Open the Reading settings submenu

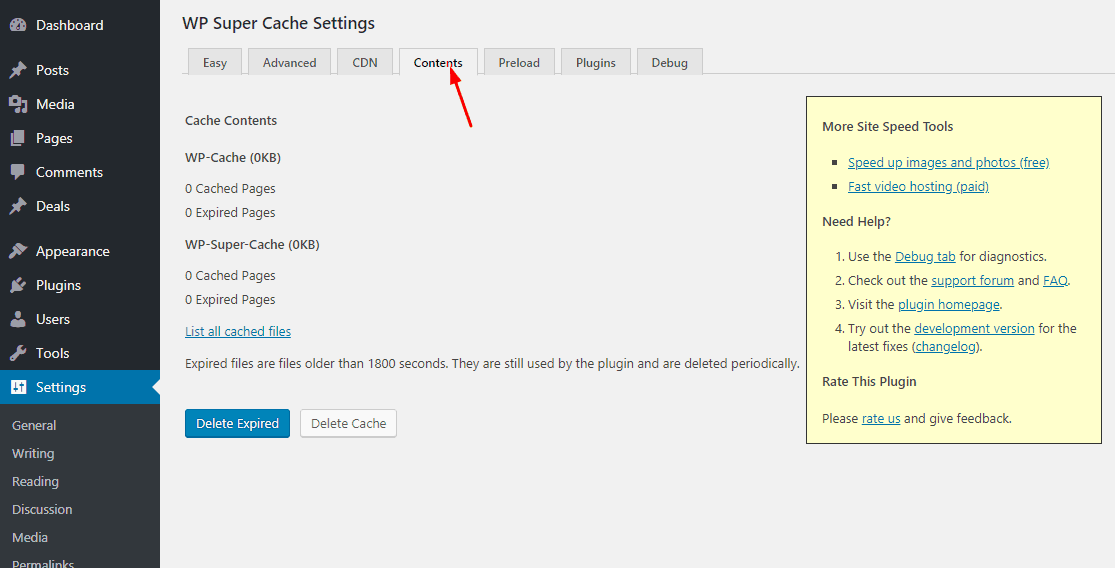pos(35,481)
